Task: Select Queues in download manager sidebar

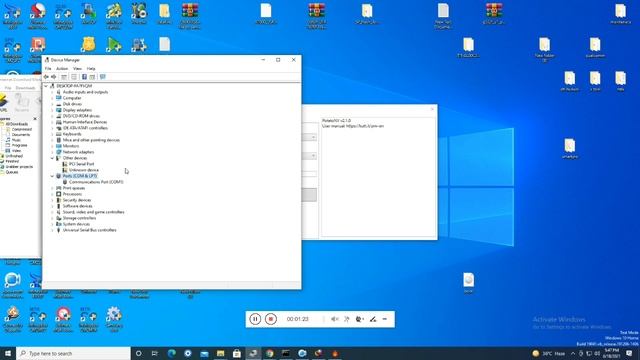Action: point(11,172)
